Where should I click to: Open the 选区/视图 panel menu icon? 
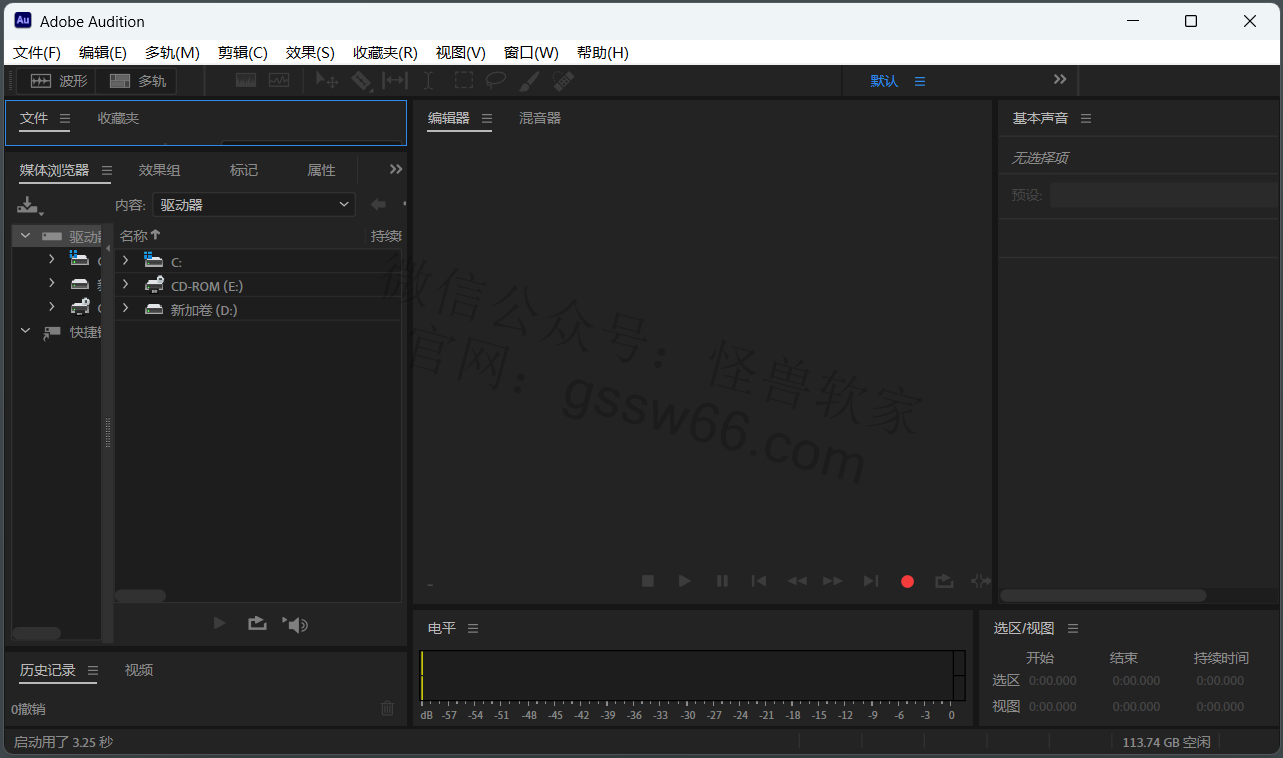click(1073, 628)
